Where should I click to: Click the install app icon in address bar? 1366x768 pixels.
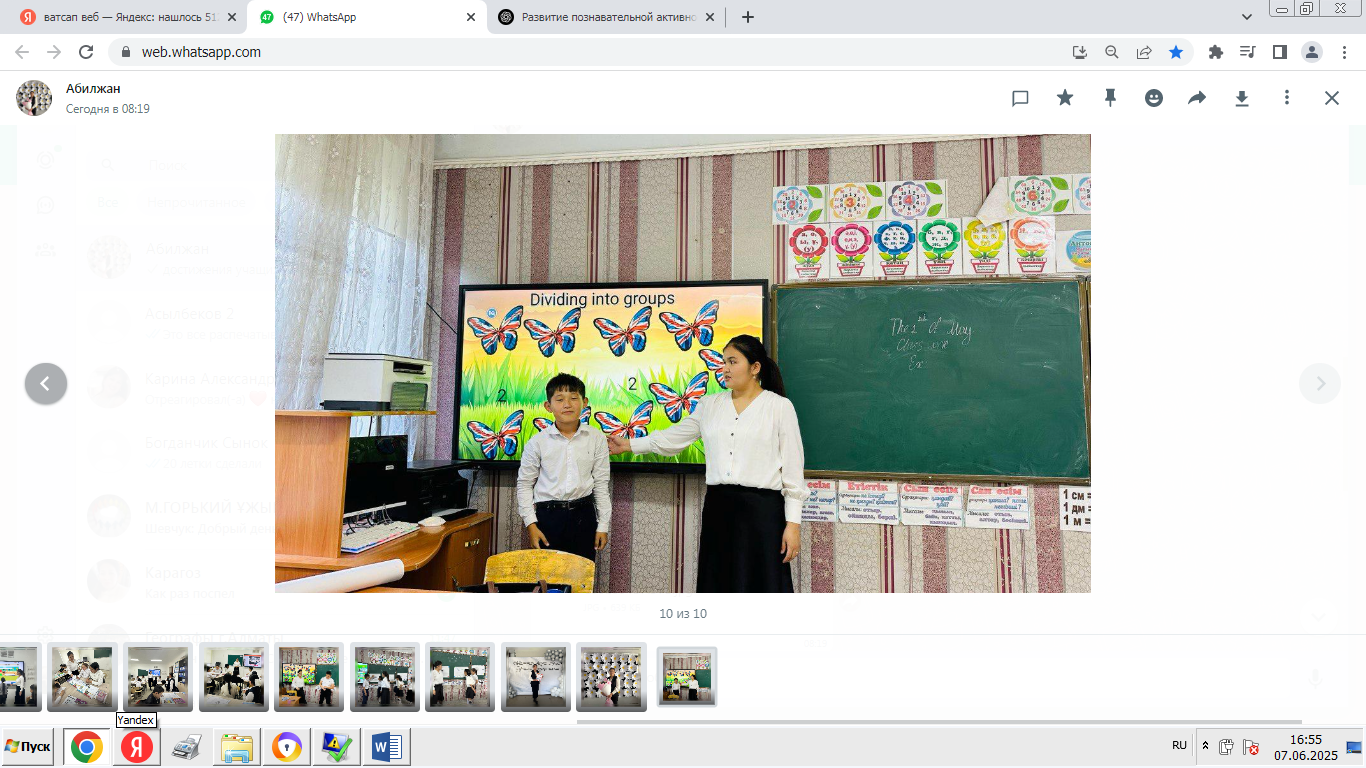pos(1079,52)
